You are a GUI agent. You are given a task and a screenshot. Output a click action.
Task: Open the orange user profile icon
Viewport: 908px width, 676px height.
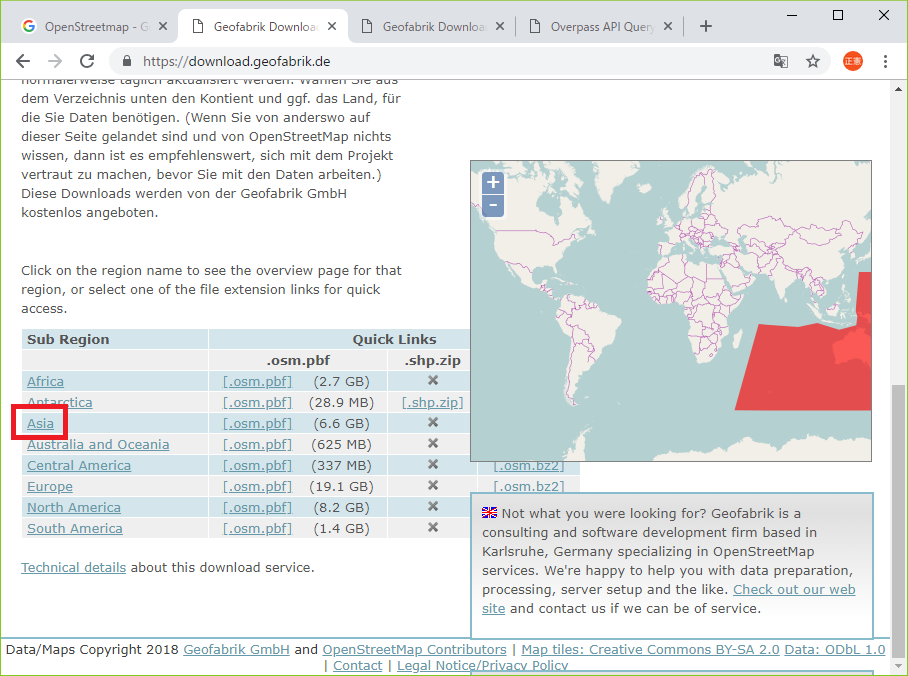[852, 61]
